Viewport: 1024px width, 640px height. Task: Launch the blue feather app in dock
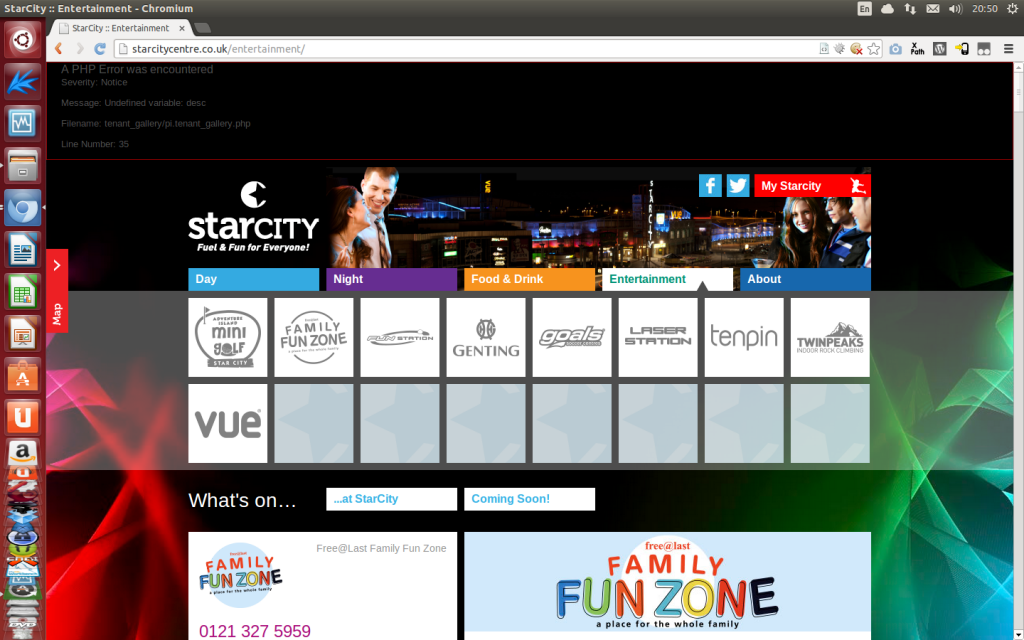tap(23, 81)
